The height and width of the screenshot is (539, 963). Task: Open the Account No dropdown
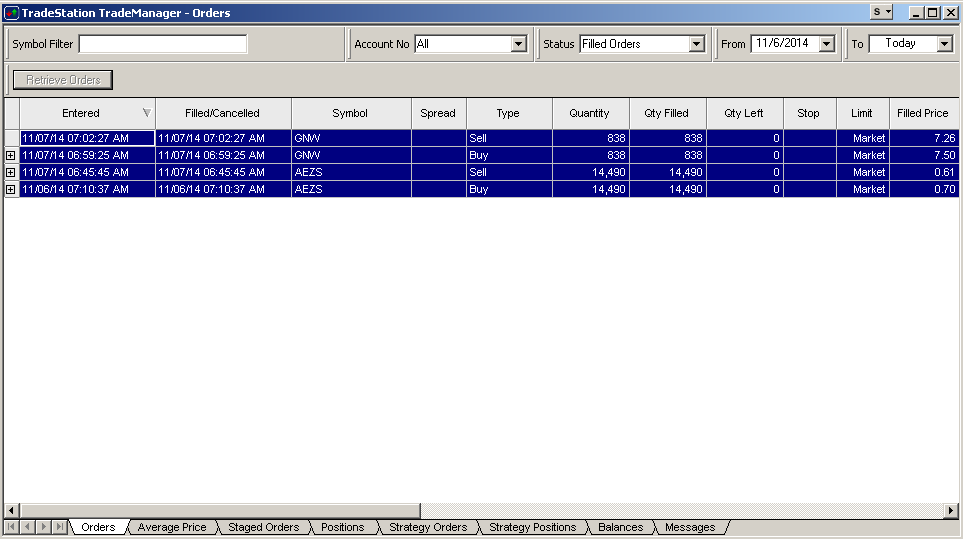pyautogui.click(x=518, y=44)
